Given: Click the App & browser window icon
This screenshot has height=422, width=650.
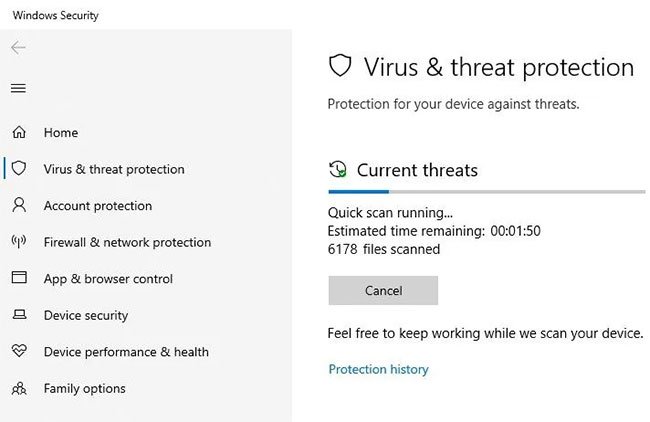Looking at the screenshot, I should (x=19, y=277).
